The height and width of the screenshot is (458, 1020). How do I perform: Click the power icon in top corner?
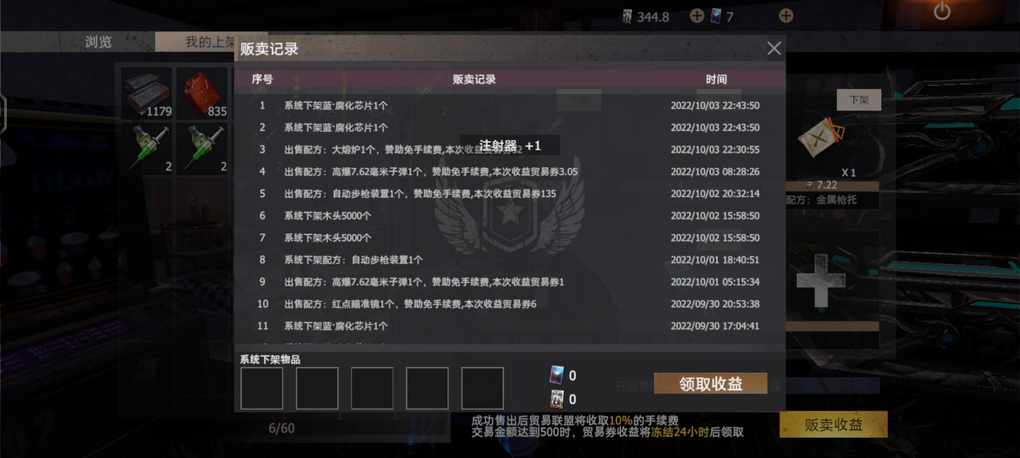point(942,11)
